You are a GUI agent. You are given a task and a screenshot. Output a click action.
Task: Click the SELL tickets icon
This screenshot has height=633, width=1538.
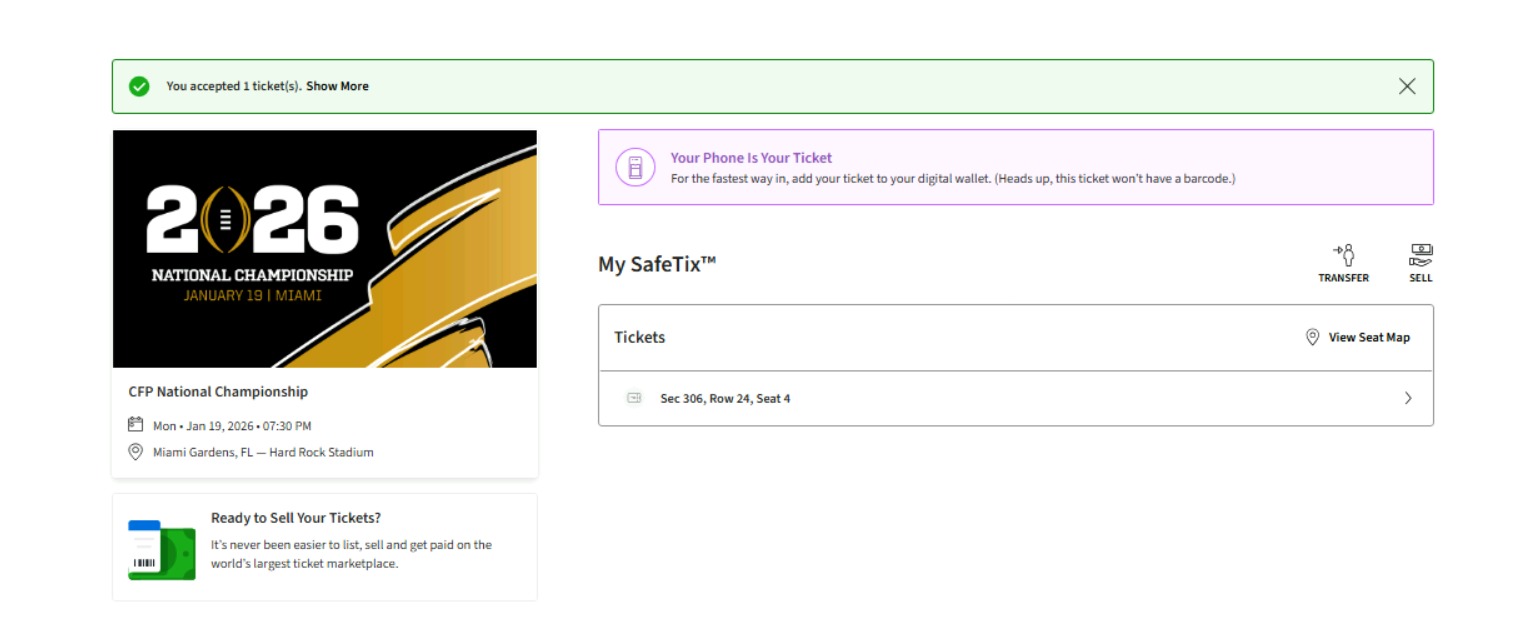tap(1420, 255)
